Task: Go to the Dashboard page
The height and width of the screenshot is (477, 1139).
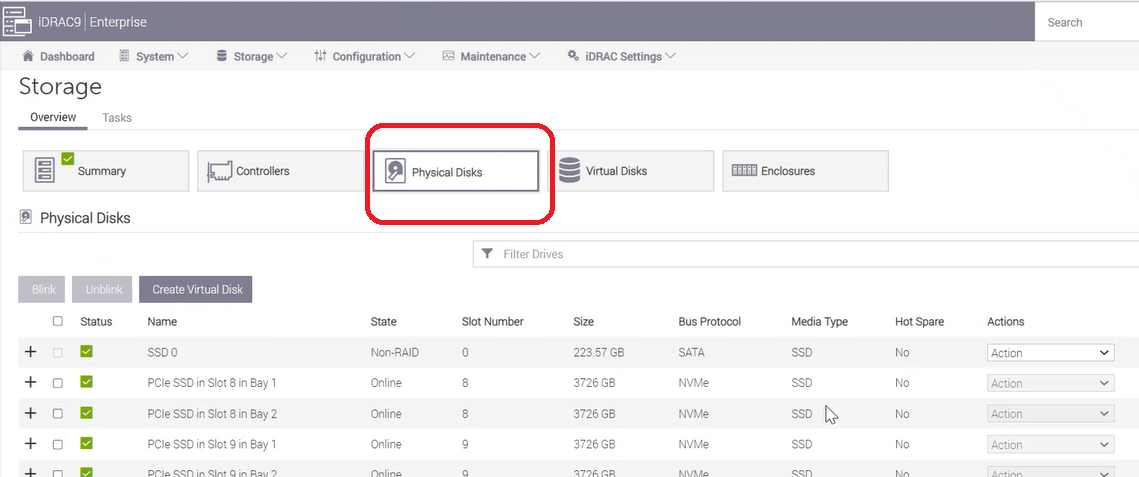Action: point(59,56)
